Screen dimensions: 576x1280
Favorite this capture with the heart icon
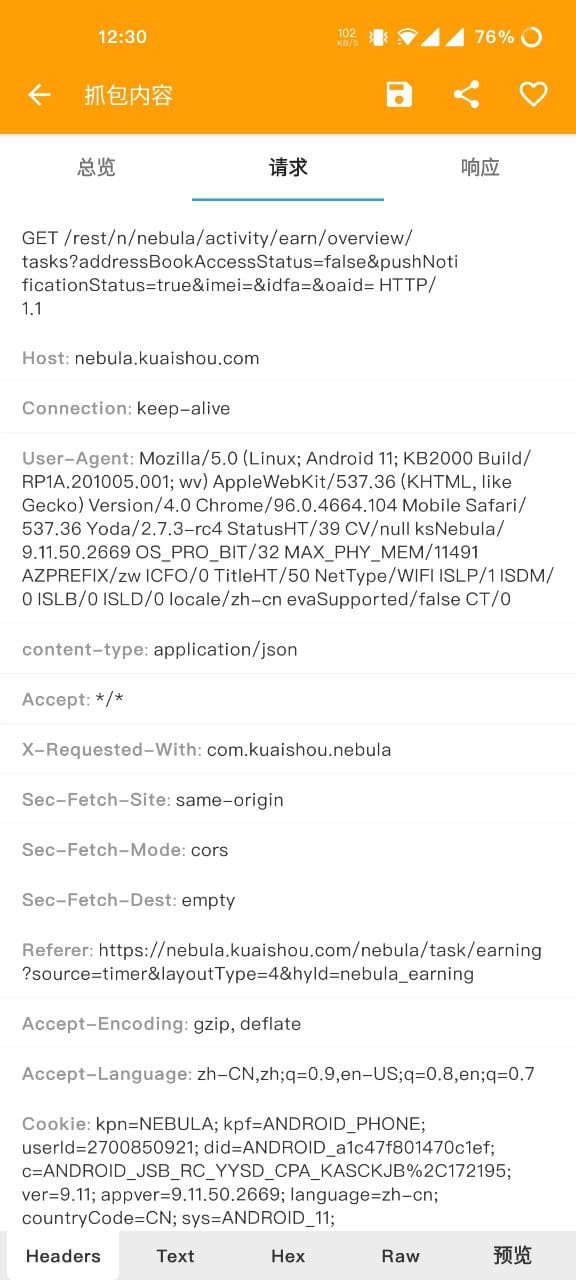coord(533,95)
